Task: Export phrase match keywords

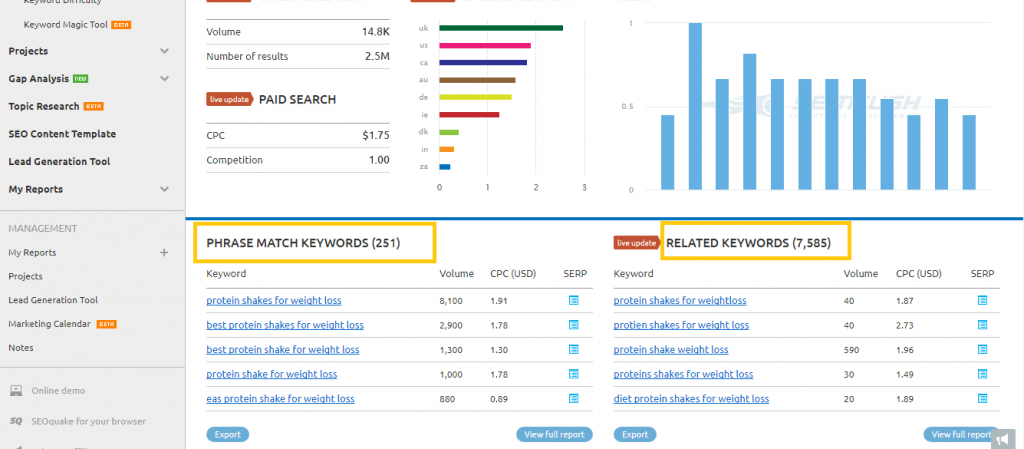Action: 228,435
